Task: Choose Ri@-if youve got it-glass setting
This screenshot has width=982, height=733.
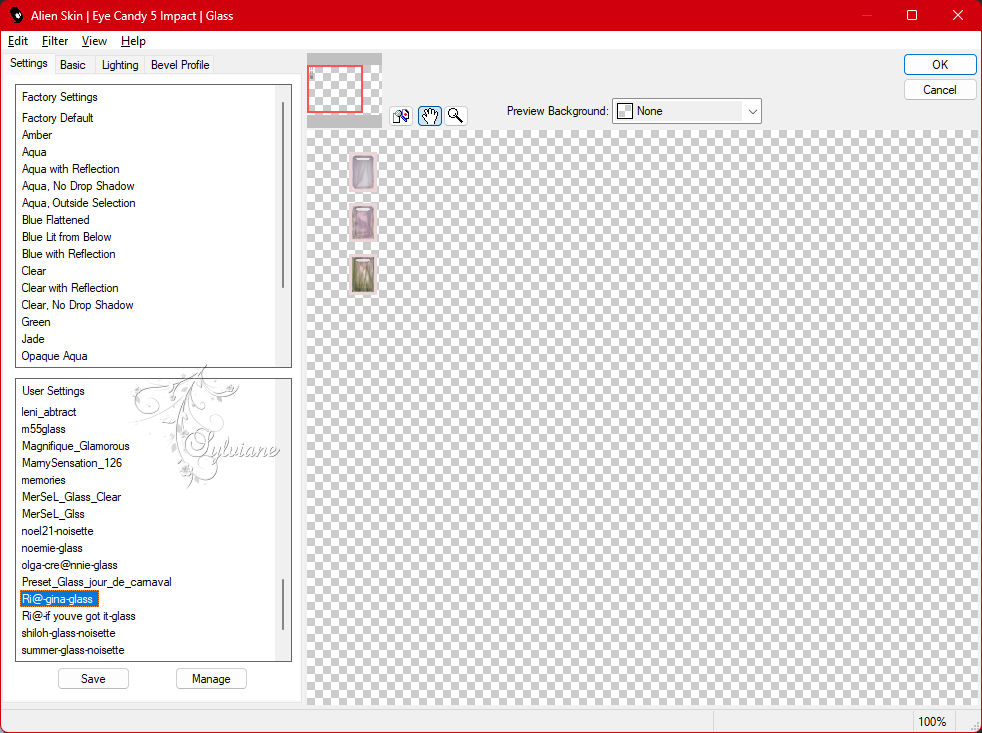Action: (78, 616)
